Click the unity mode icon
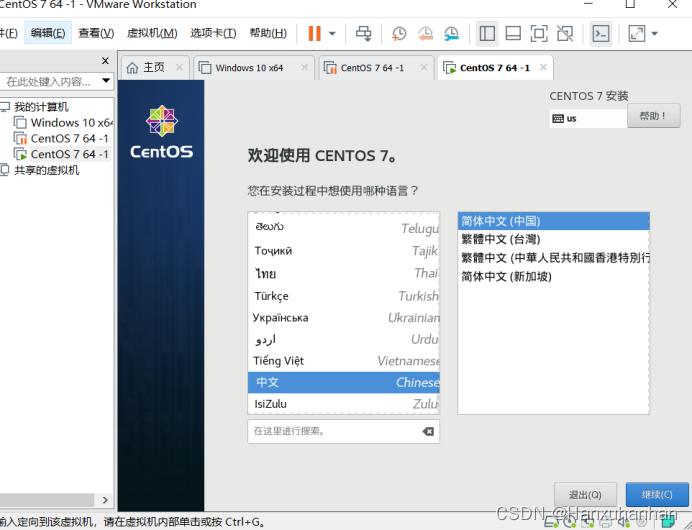The width and height of the screenshot is (692, 530). point(565,34)
